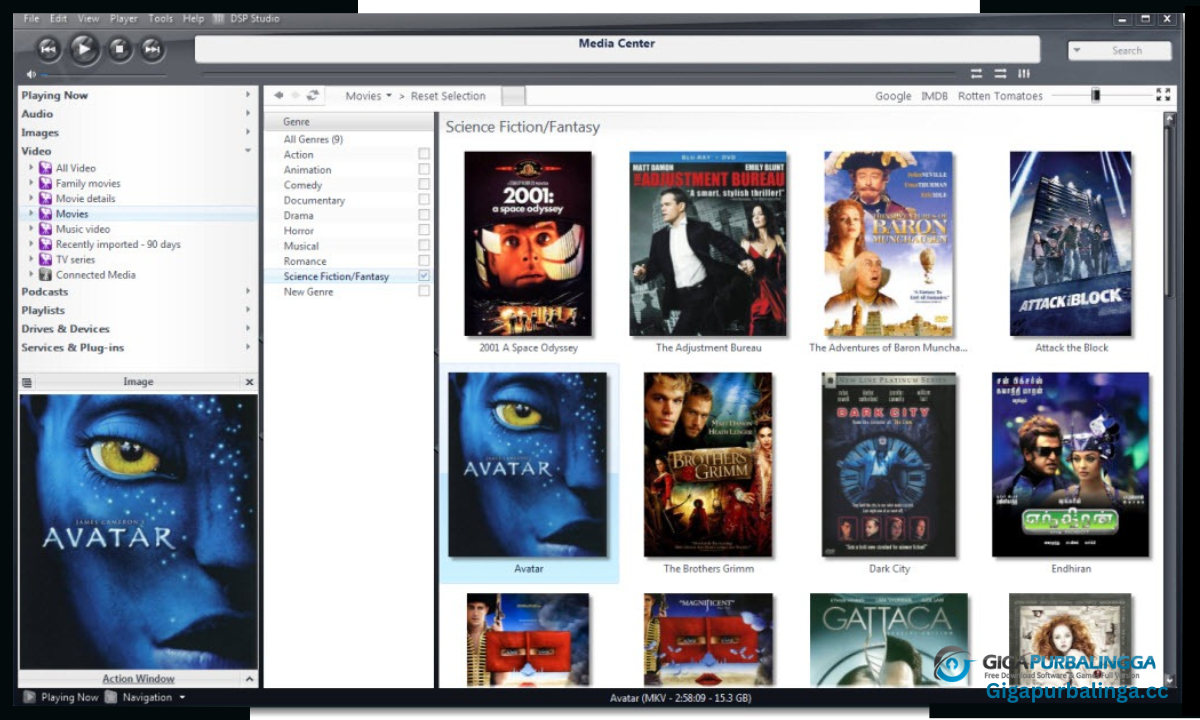Viewport: 1200px width, 720px height.
Task: Open the equalizer sliders icon
Action: tap(1024, 73)
